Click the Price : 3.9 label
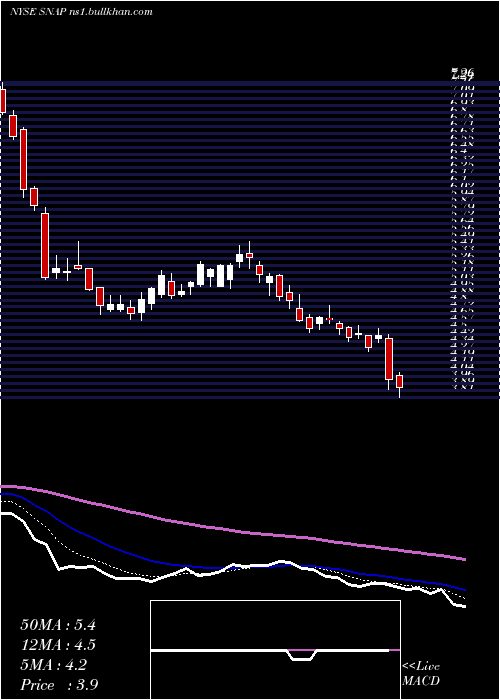500x700 pixels. pyautogui.click(x=59, y=685)
